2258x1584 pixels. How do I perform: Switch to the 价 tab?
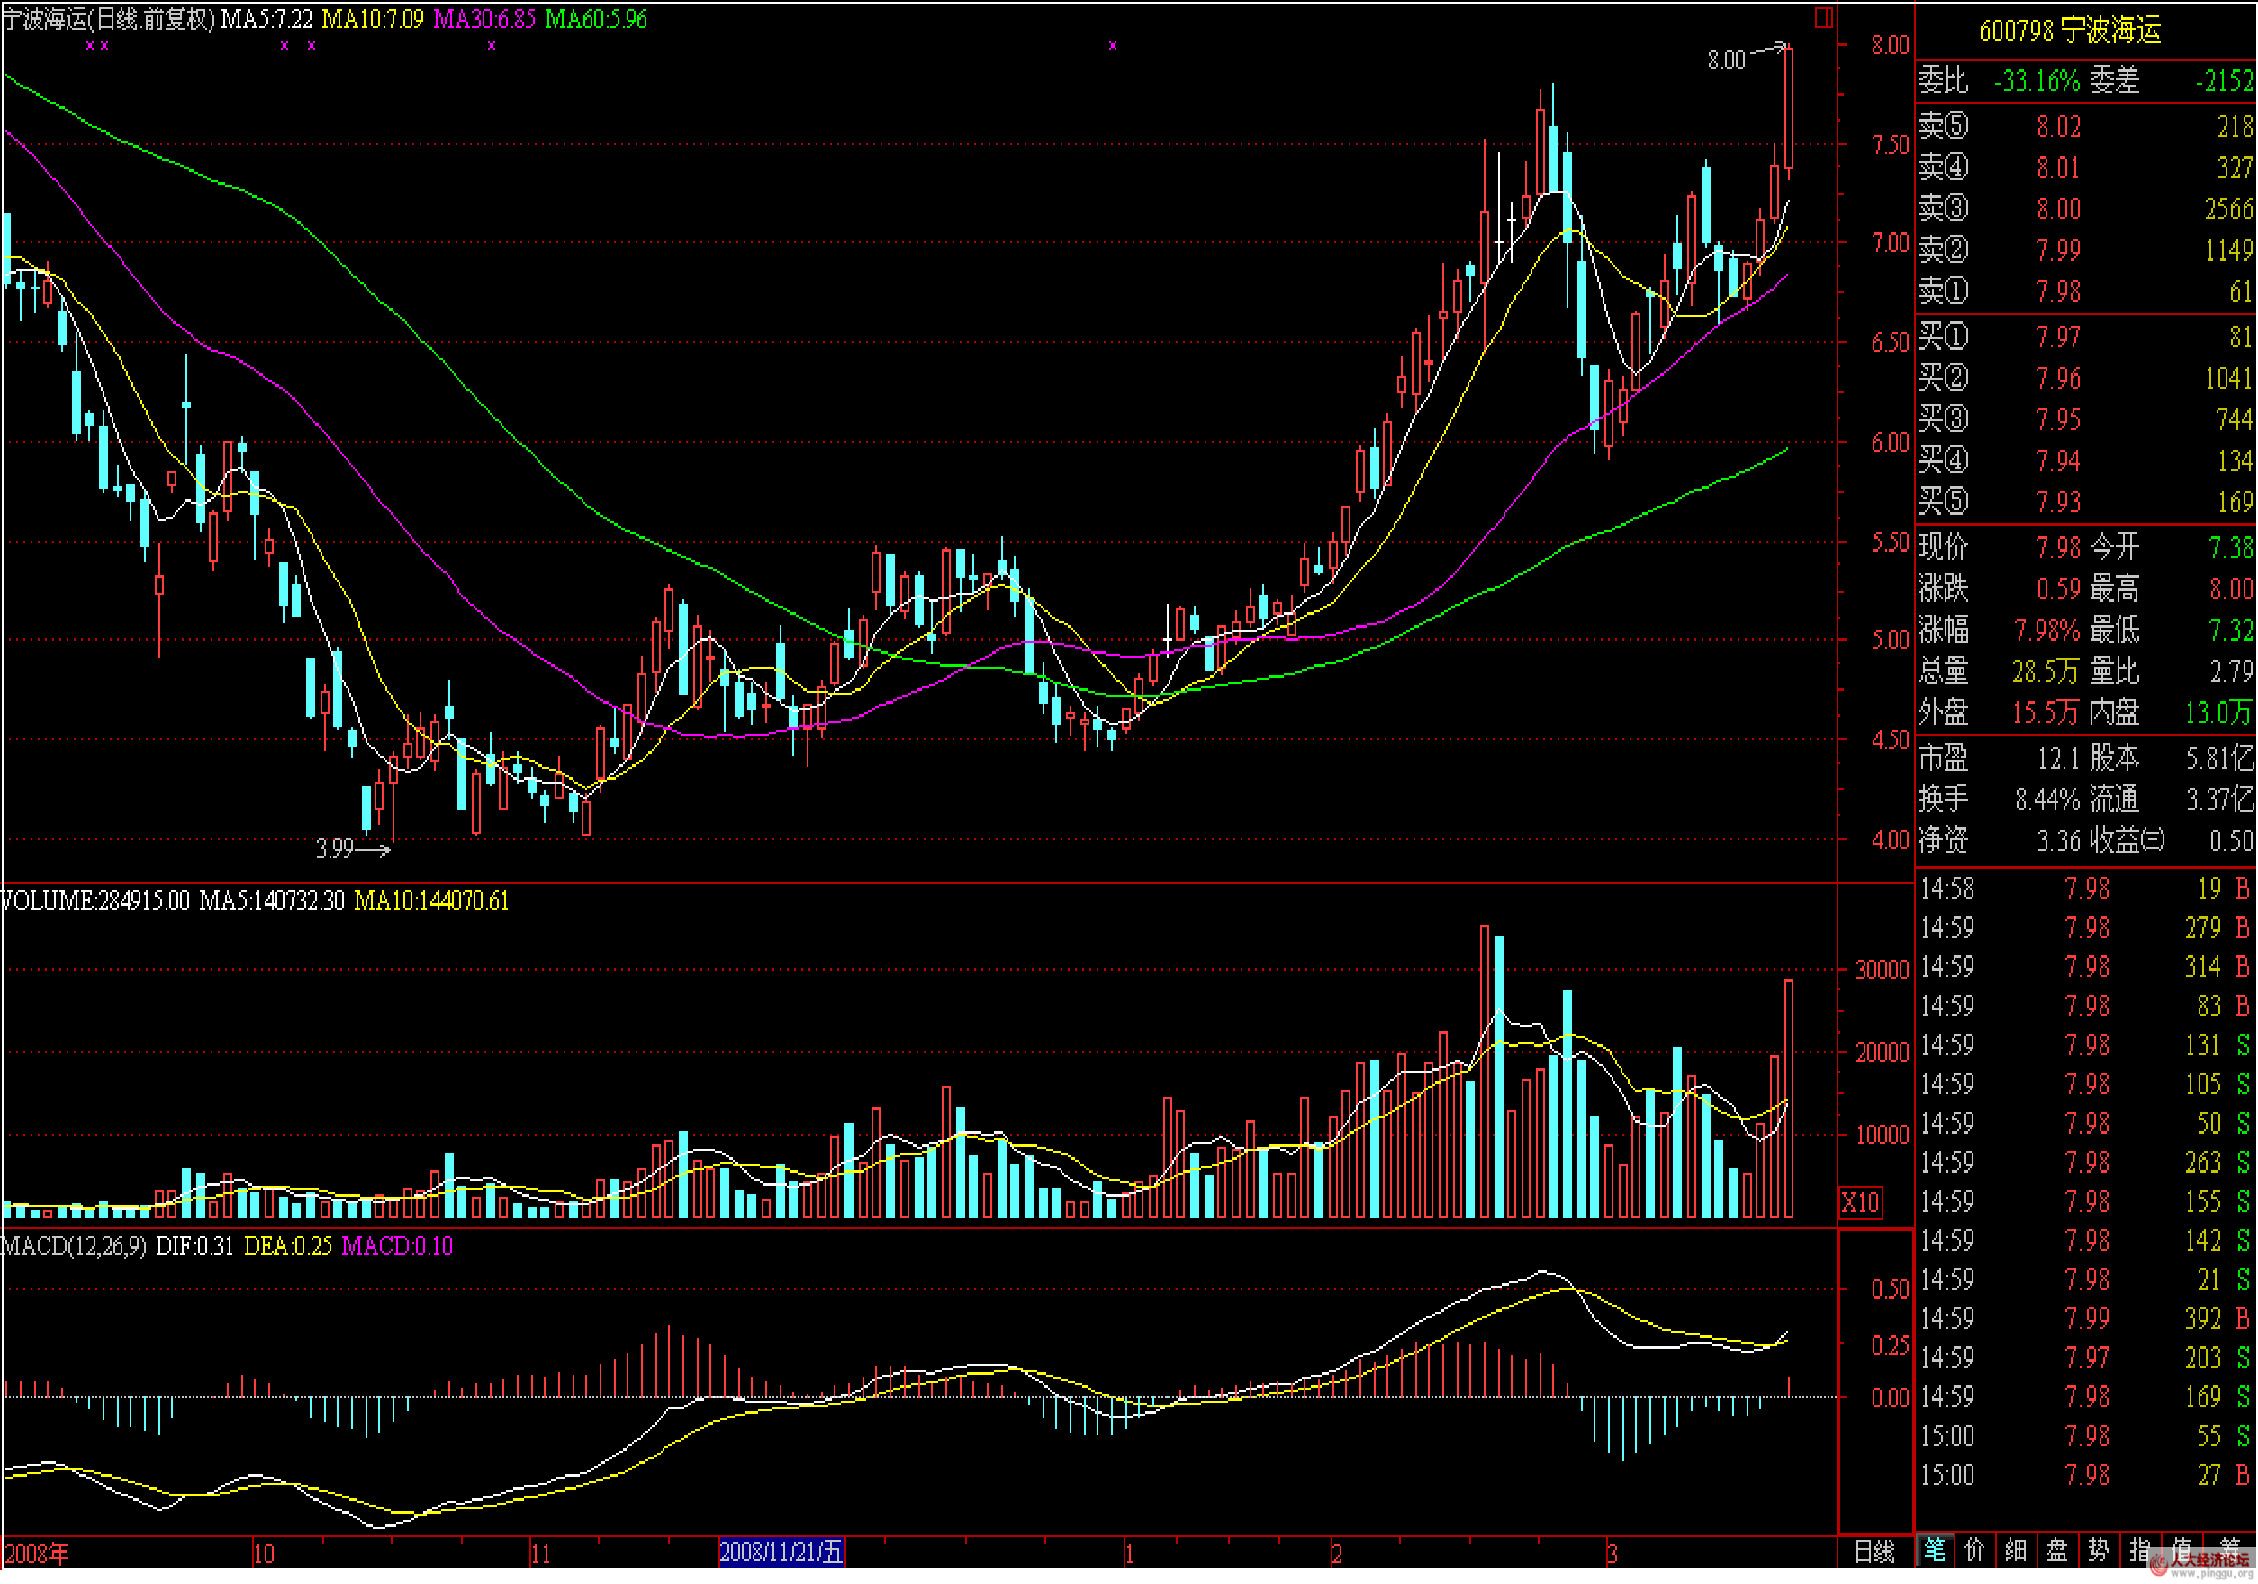coord(1975,1550)
